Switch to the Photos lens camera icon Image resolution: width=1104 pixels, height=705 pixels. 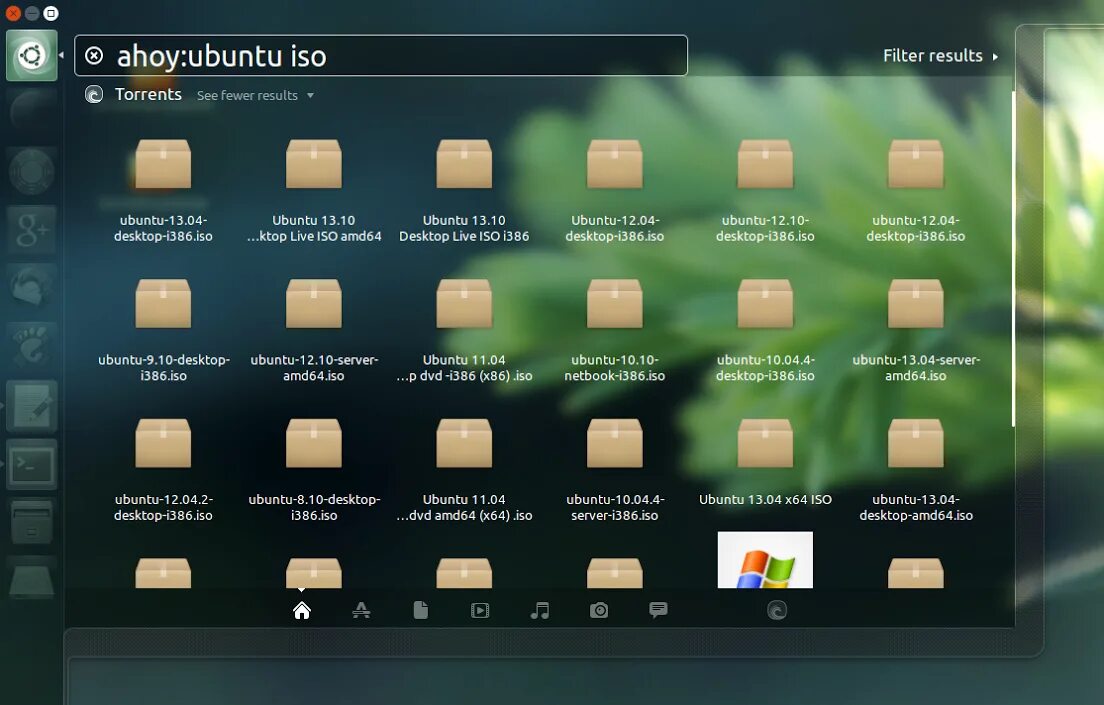pos(599,610)
